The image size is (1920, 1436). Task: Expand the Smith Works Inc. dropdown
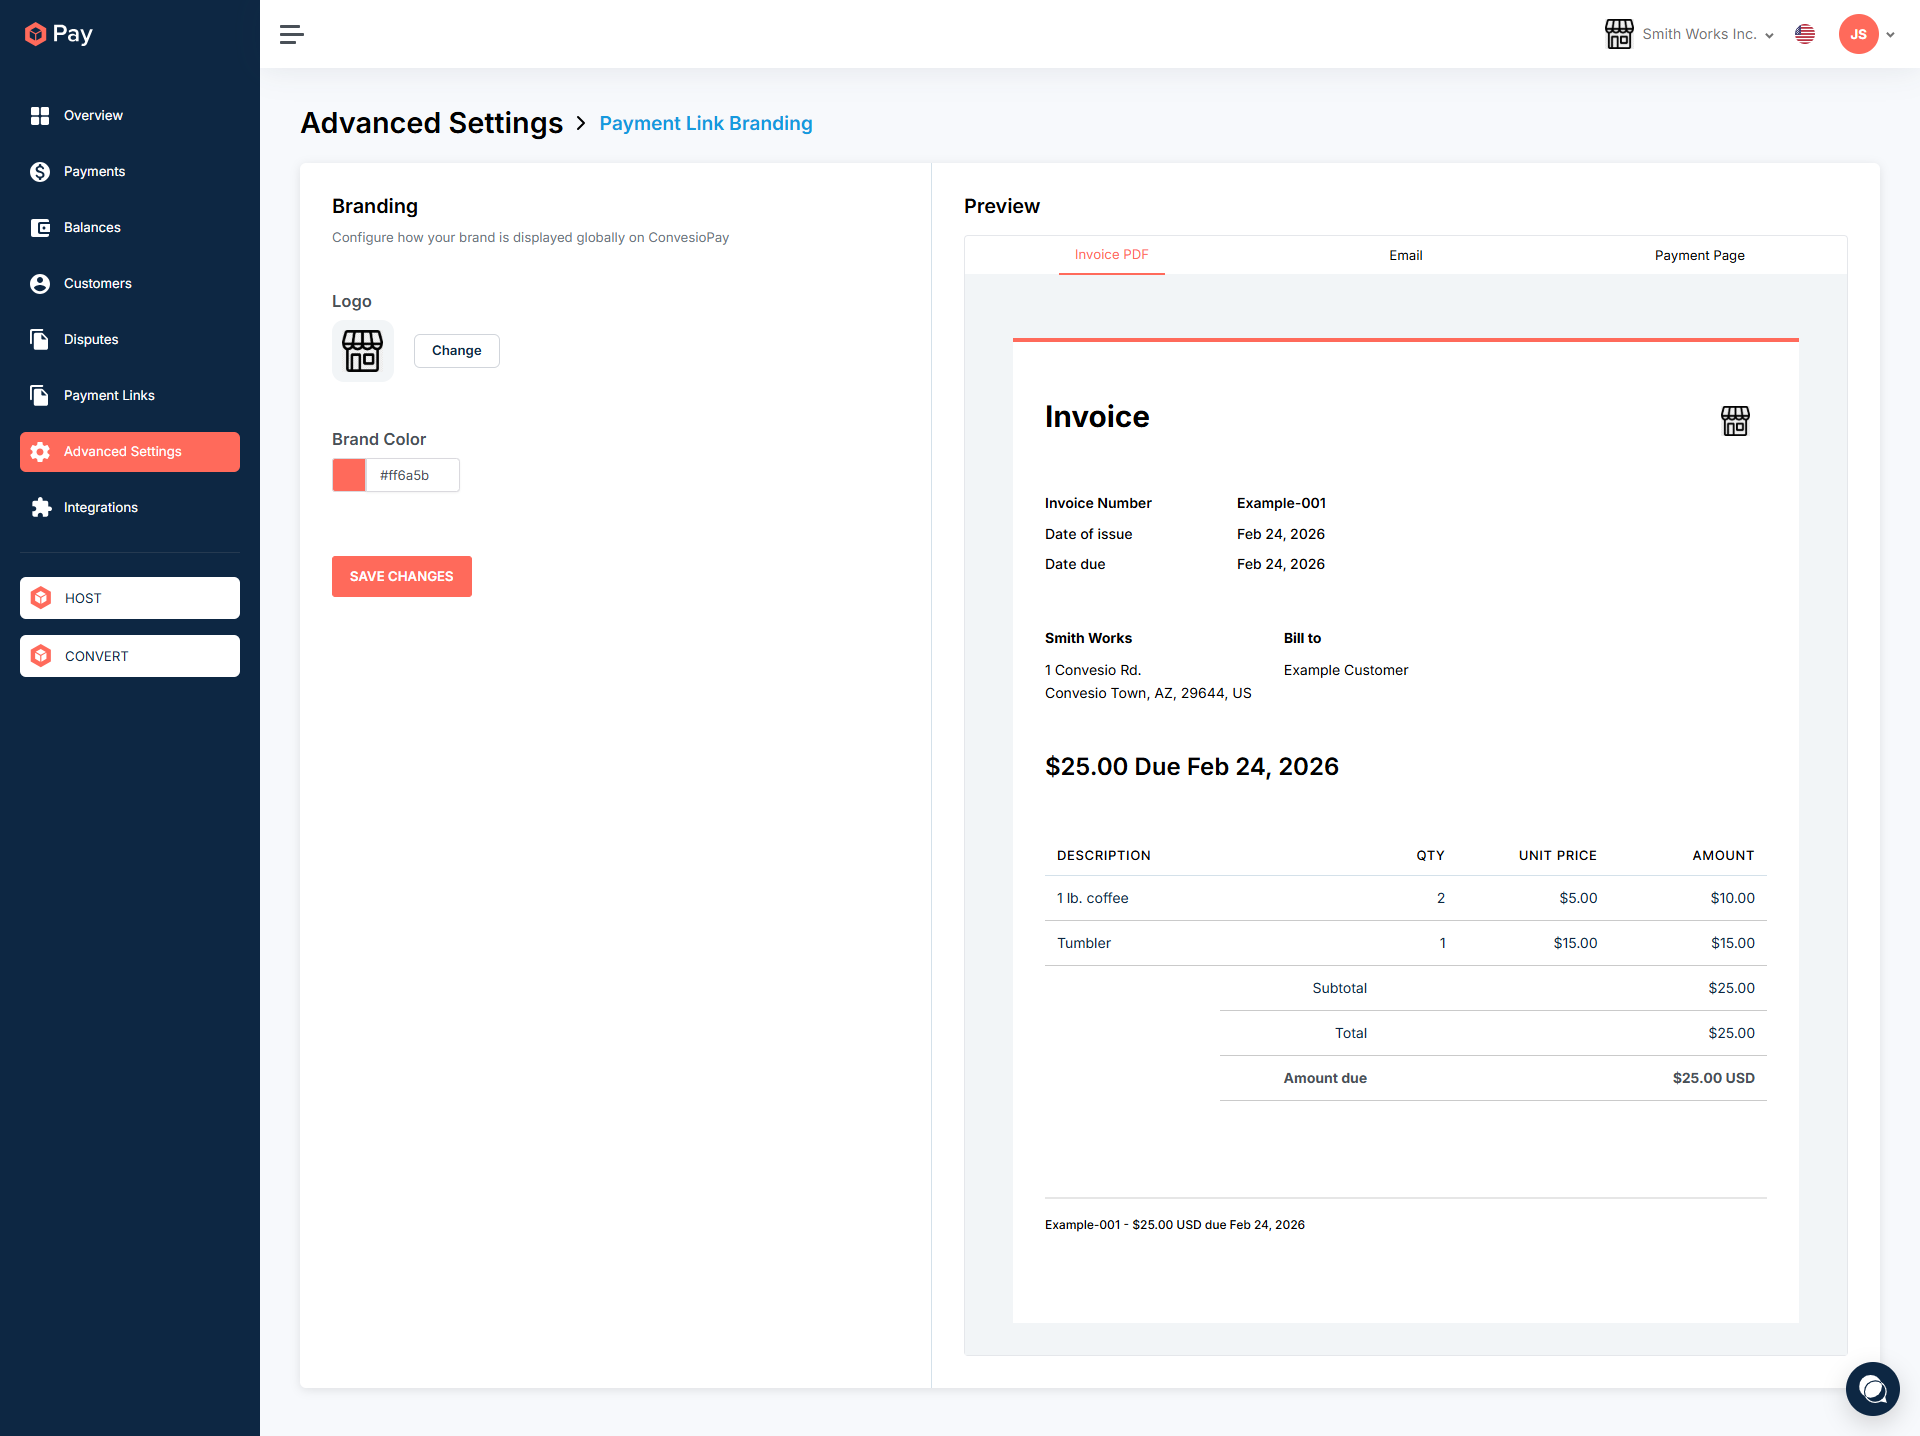1690,34
